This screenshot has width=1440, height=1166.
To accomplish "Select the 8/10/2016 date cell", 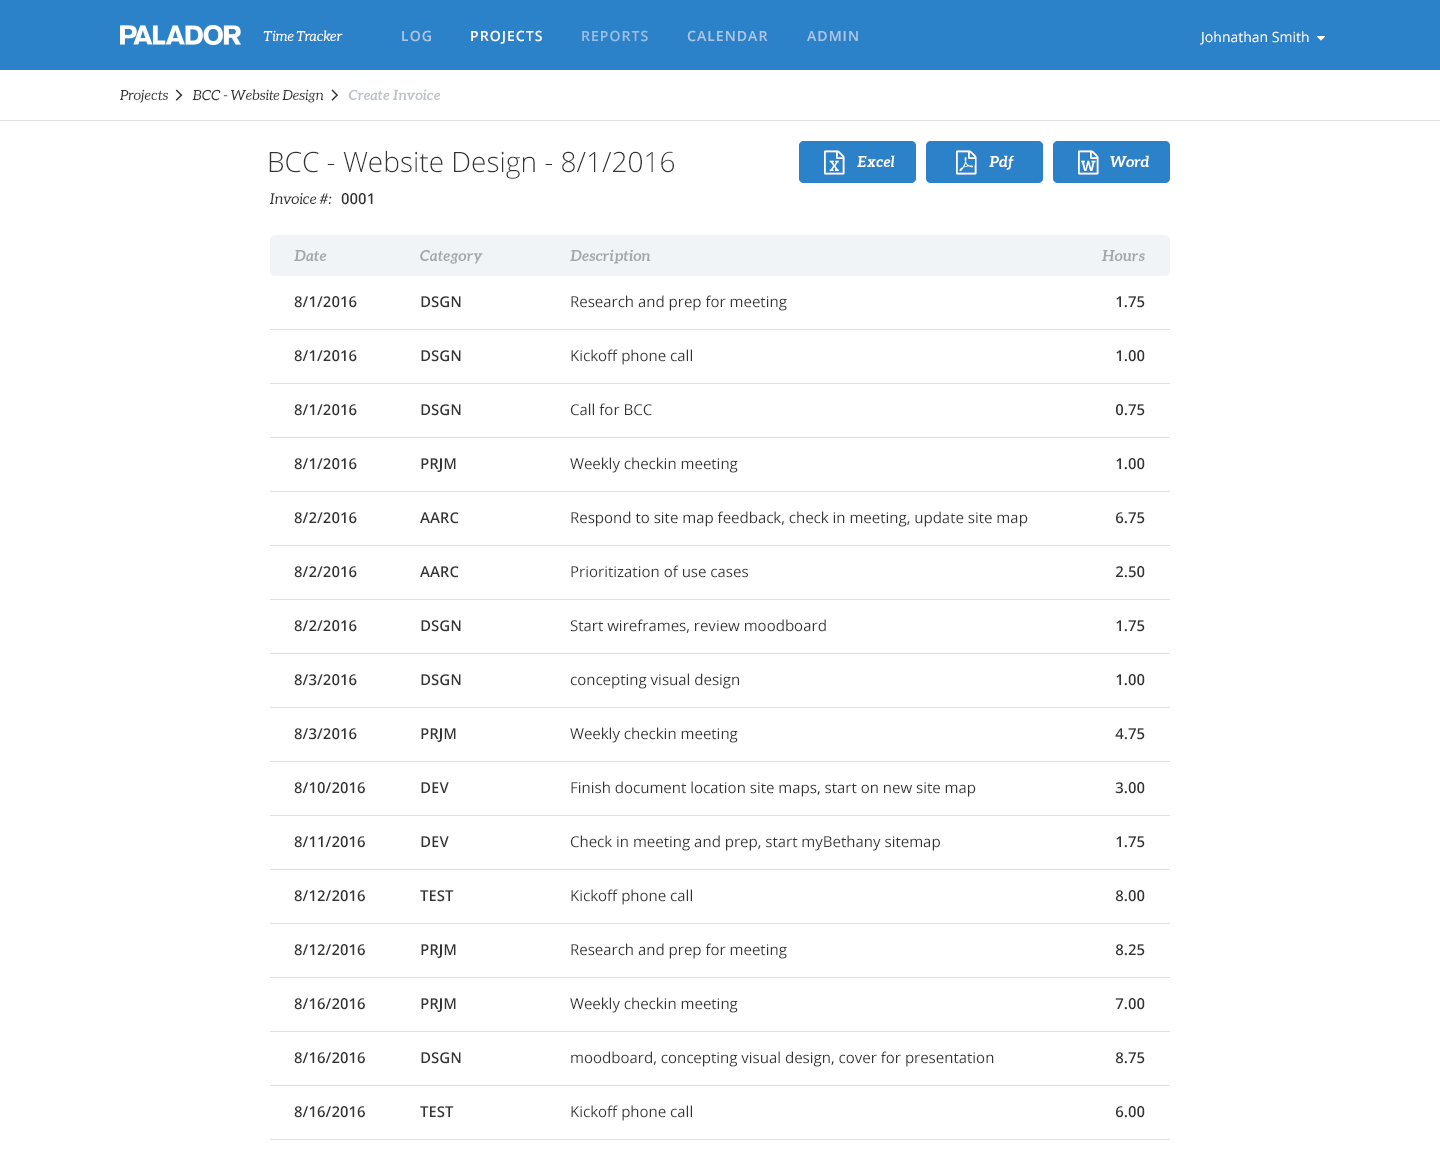I will pos(330,788).
